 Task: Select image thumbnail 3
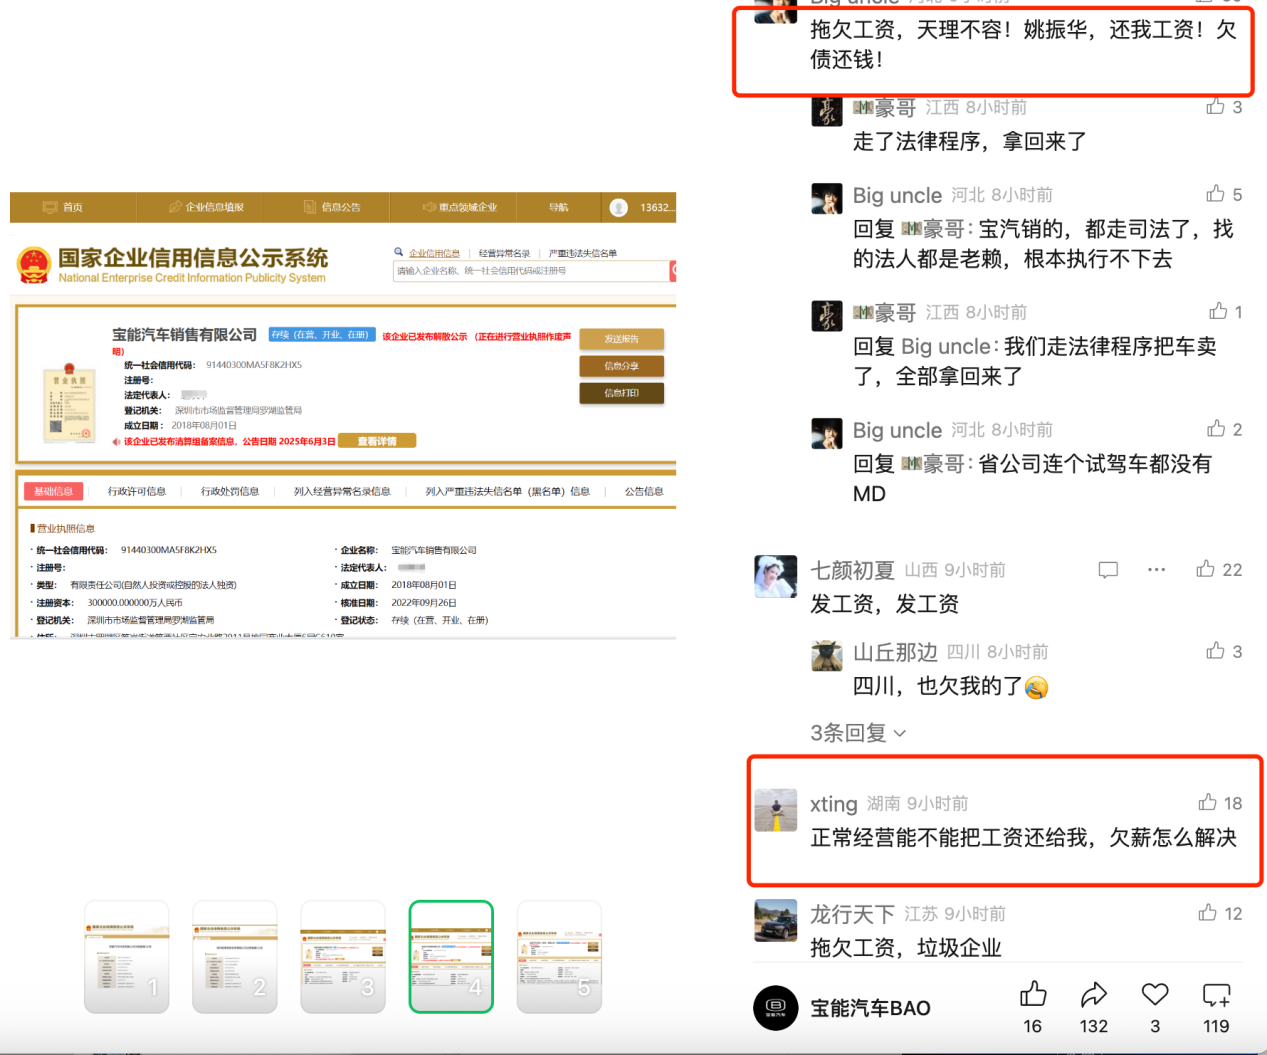343,957
